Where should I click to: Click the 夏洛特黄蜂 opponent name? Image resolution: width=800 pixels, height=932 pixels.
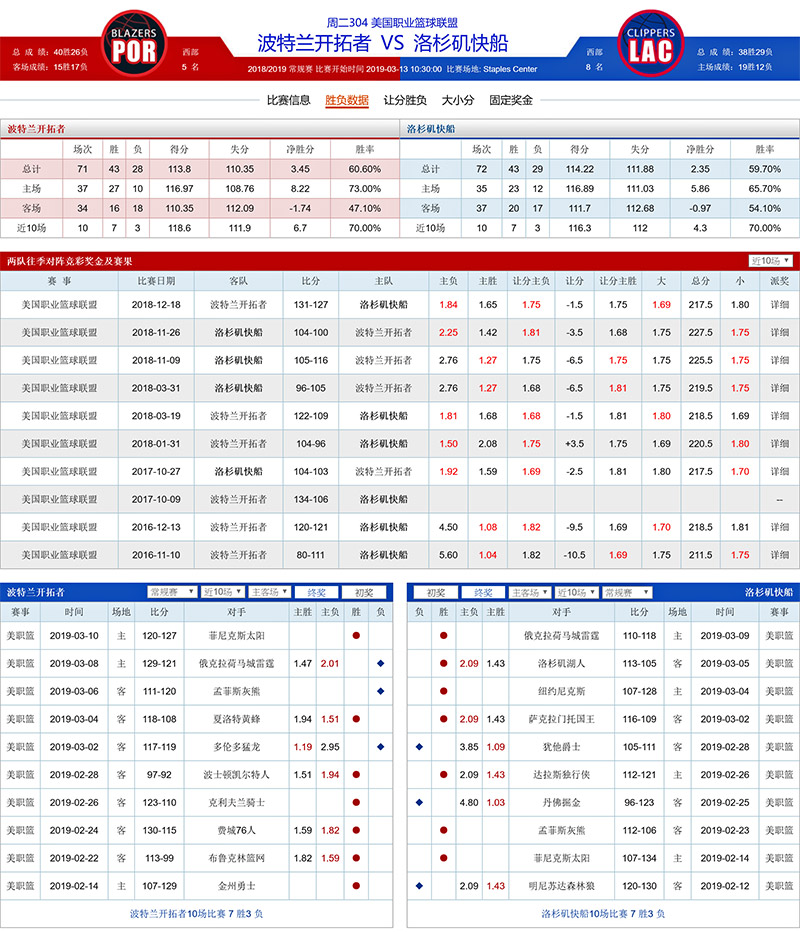[237, 719]
